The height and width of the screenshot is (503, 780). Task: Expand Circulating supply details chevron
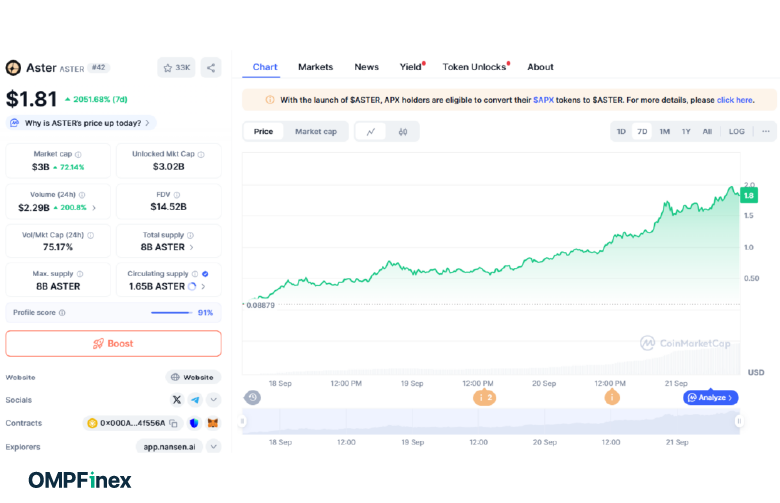pyautogui.click(x=203, y=287)
